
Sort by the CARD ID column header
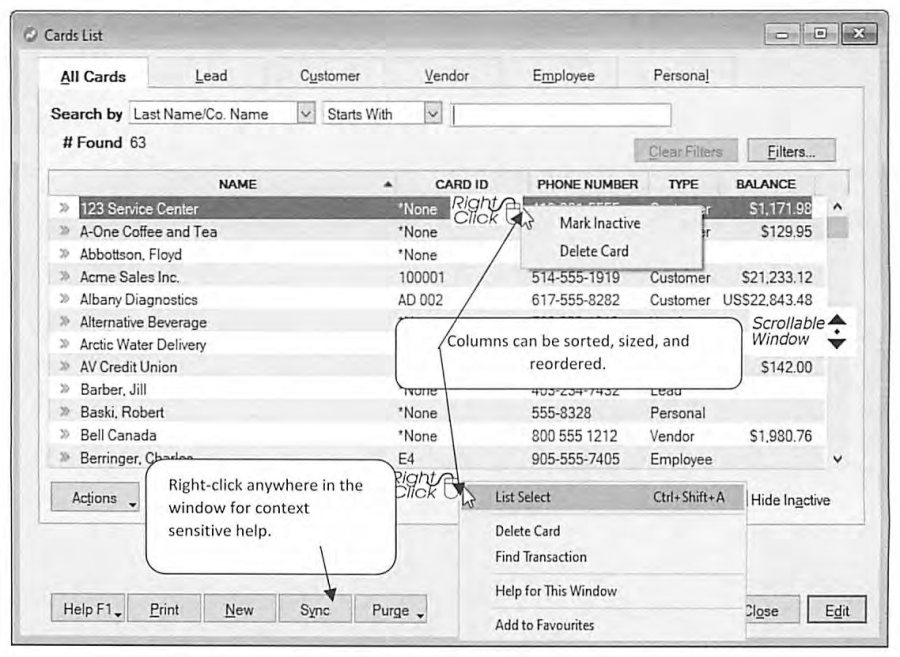click(x=461, y=184)
